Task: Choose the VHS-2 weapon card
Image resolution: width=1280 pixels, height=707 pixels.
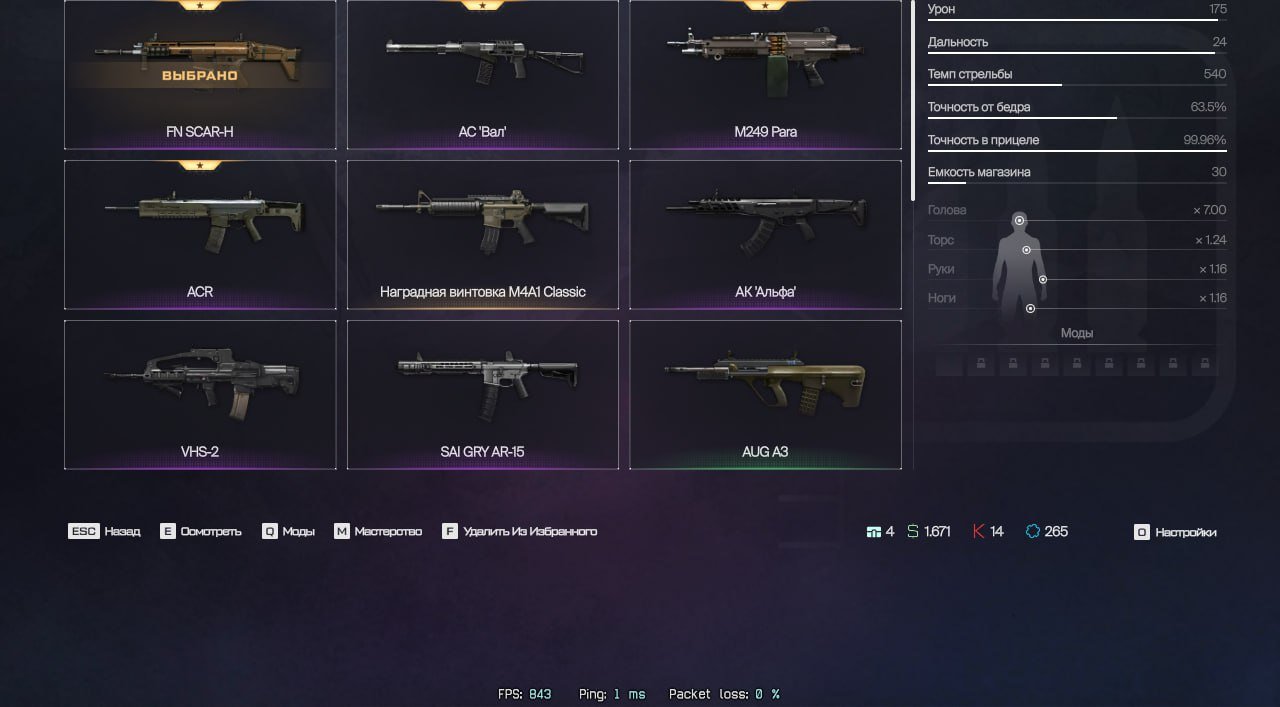Action: (x=200, y=395)
